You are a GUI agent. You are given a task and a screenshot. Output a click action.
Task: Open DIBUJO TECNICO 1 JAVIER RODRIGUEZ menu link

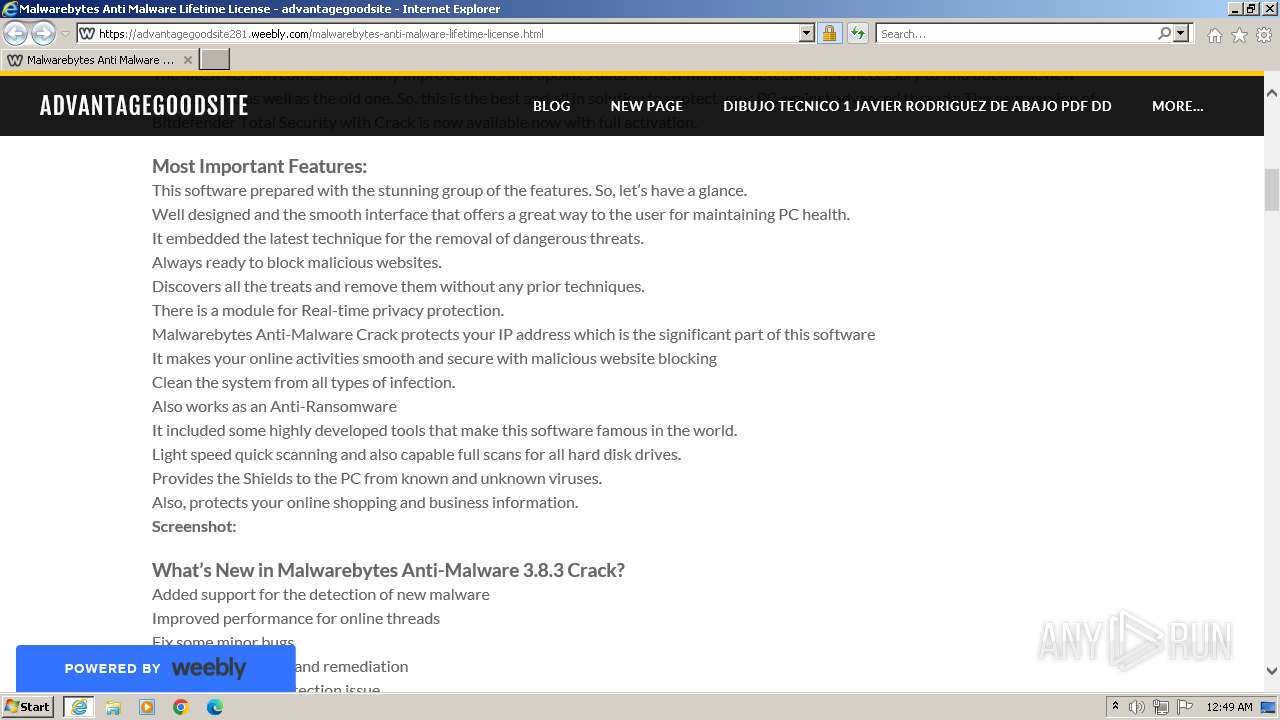point(917,106)
